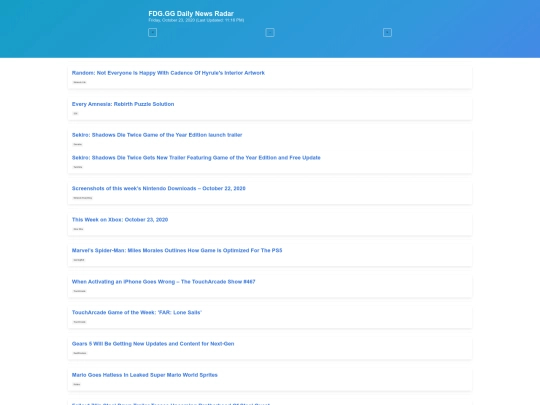The image size is (540, 405).
Task: Open the FDG.GG Daily News Radar title
Action: click(x=191, y=13)
